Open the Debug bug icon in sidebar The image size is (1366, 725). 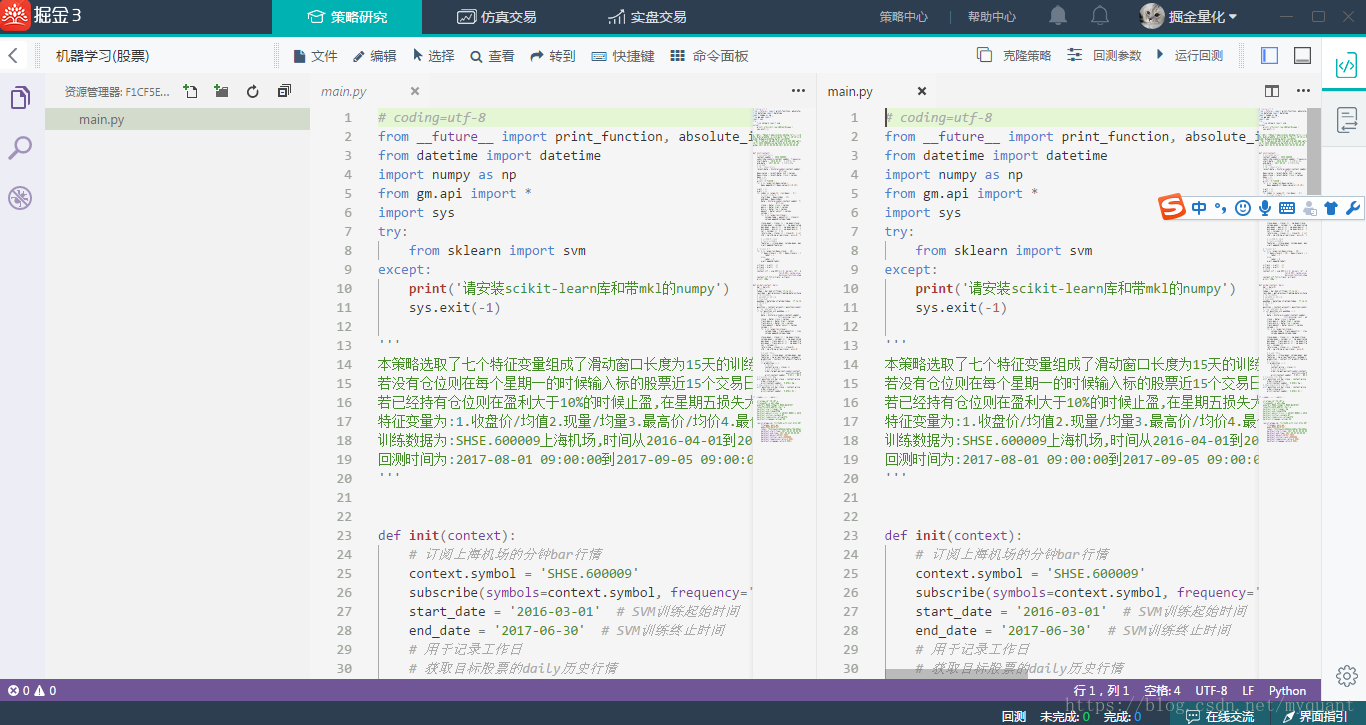pos(20,198)
